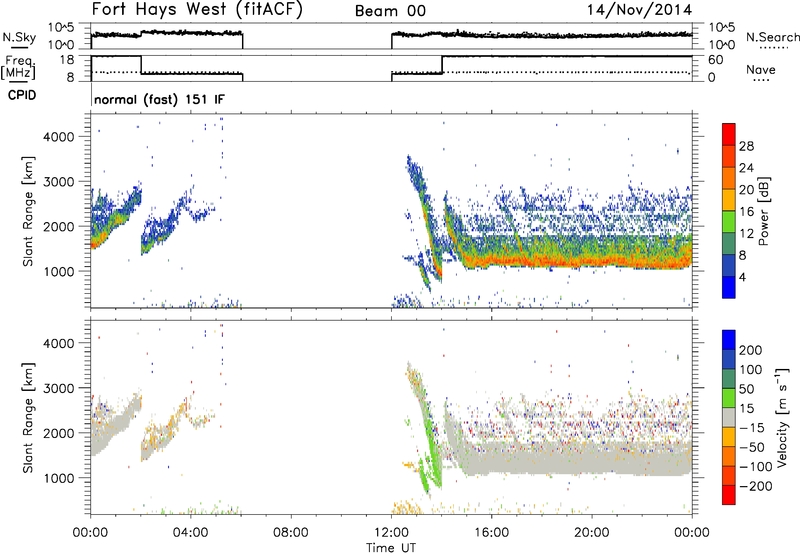Click the 'Power [dB]' color bar label

pyautogui.click(x=764, y=211)
